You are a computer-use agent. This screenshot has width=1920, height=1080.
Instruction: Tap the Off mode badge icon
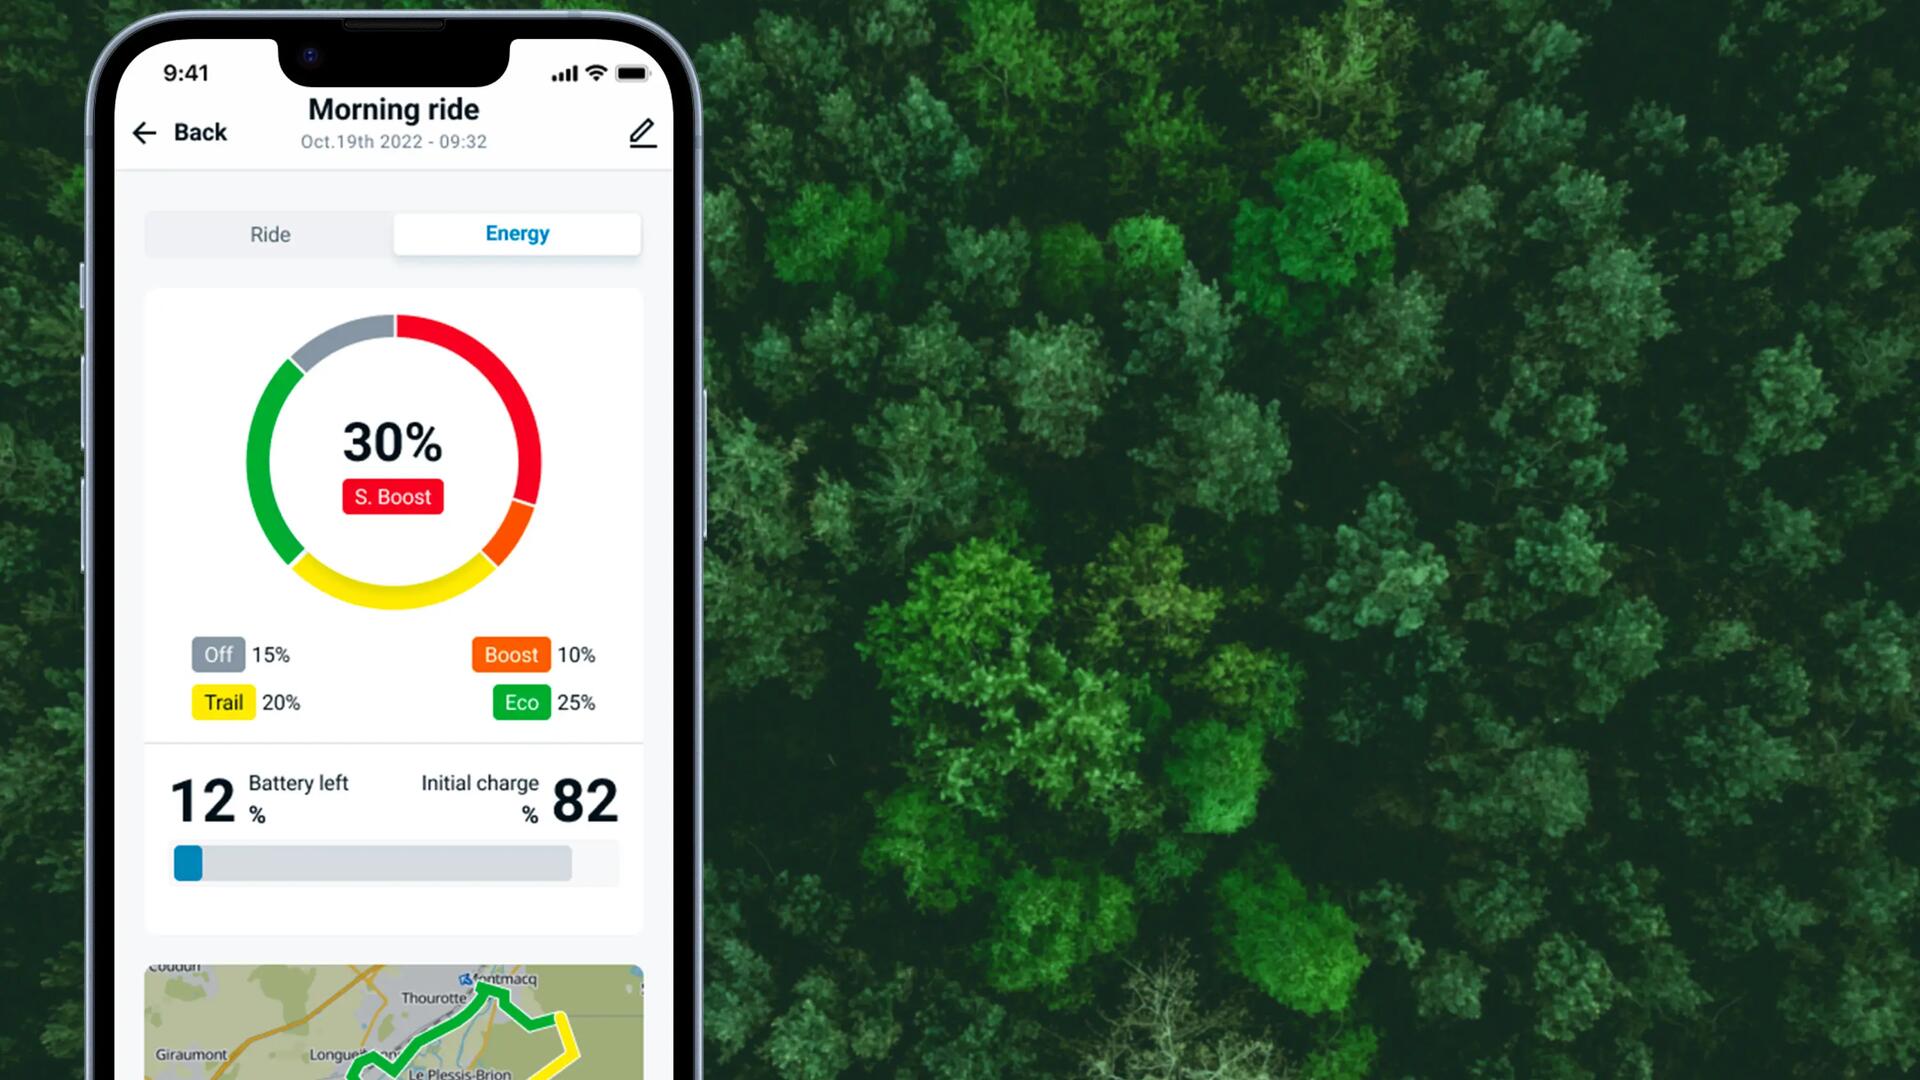pos(214,654)
